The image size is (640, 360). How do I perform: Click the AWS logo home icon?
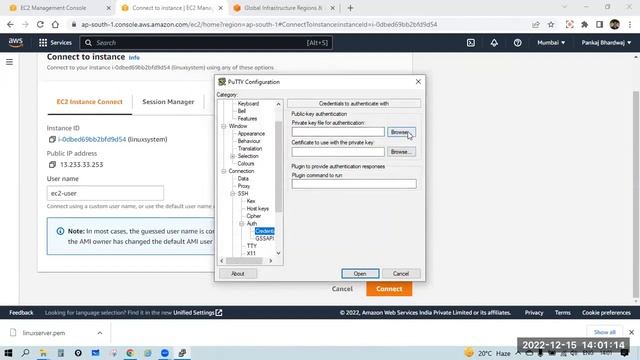click(16, 42)
